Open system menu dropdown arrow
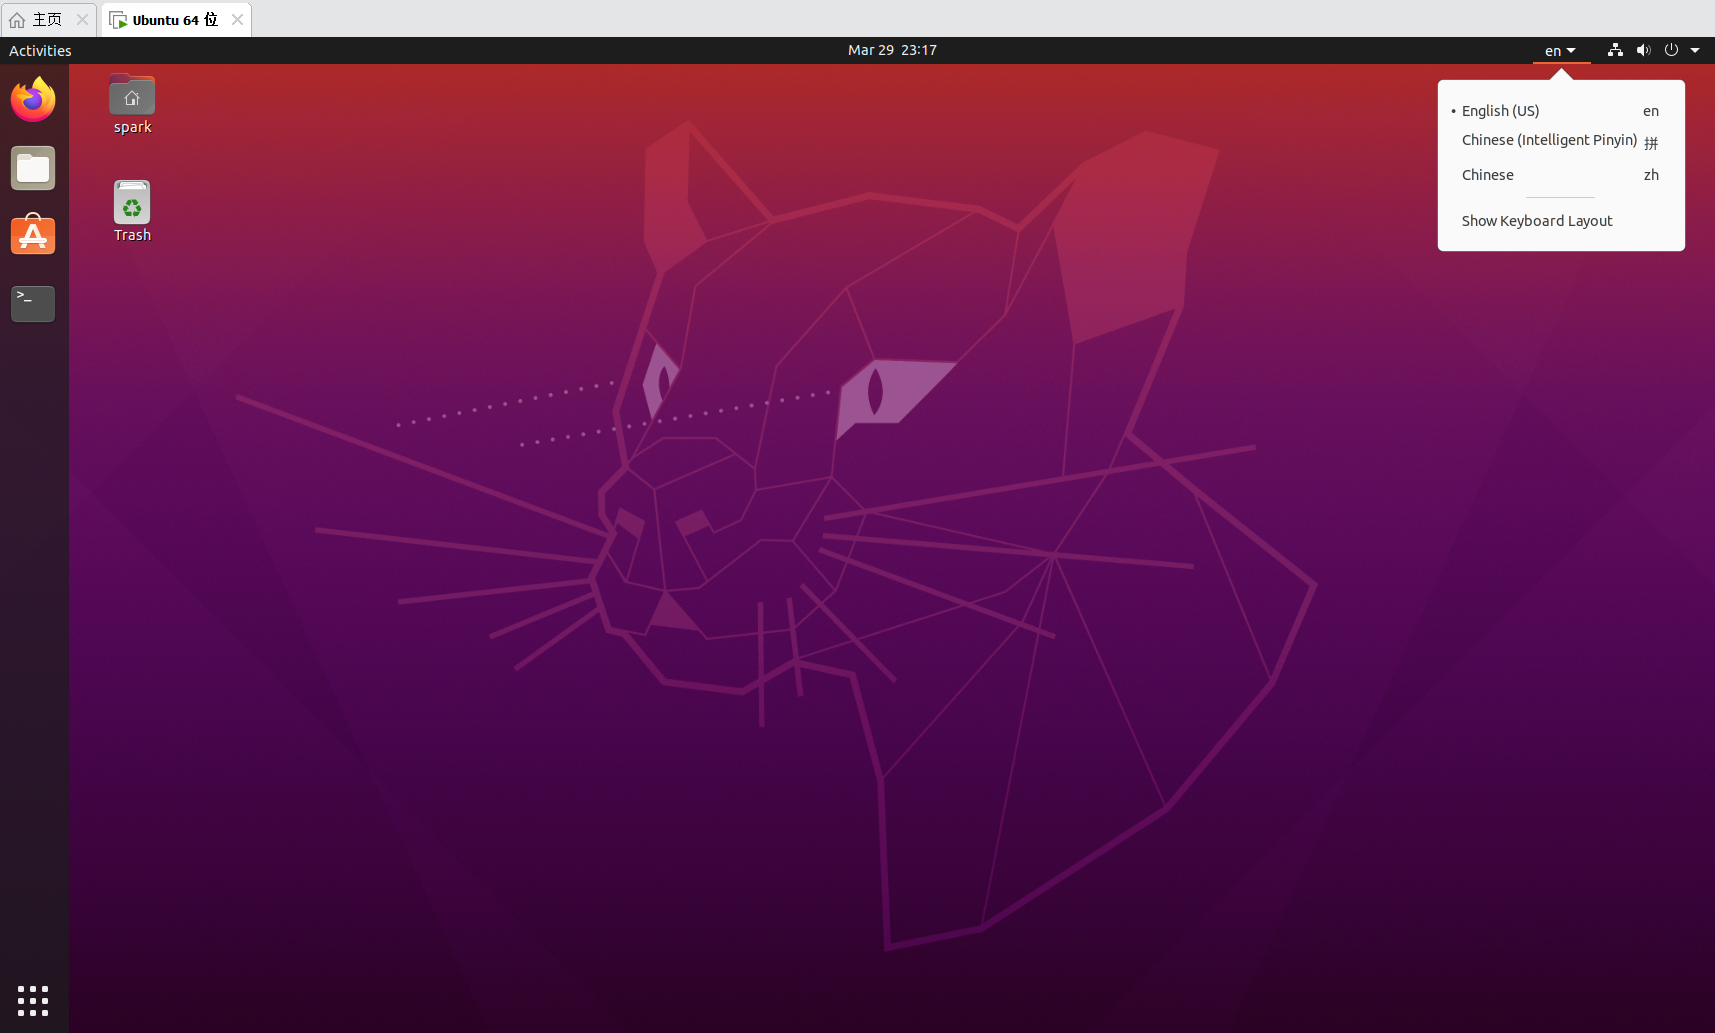The width and height of the screenshot is (1715, 1033). 1695,50
